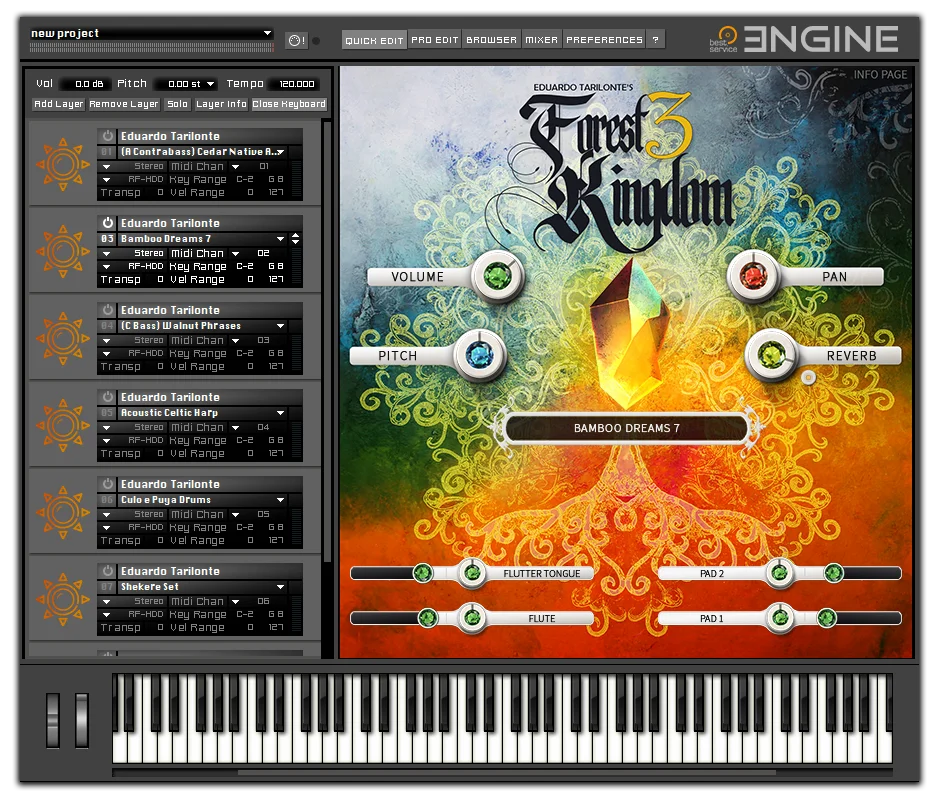Solo the selected layer
This screenshot has width=940, height=800.
[x=177, y=104]
